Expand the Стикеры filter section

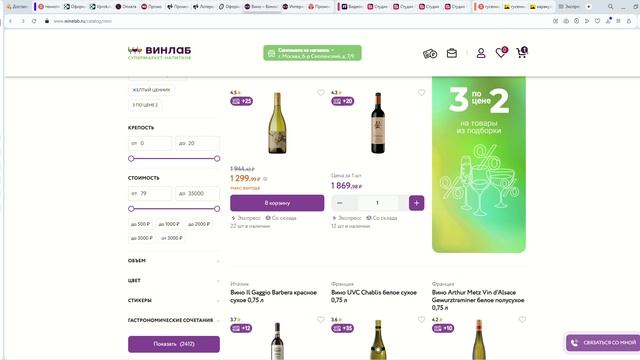174,300
